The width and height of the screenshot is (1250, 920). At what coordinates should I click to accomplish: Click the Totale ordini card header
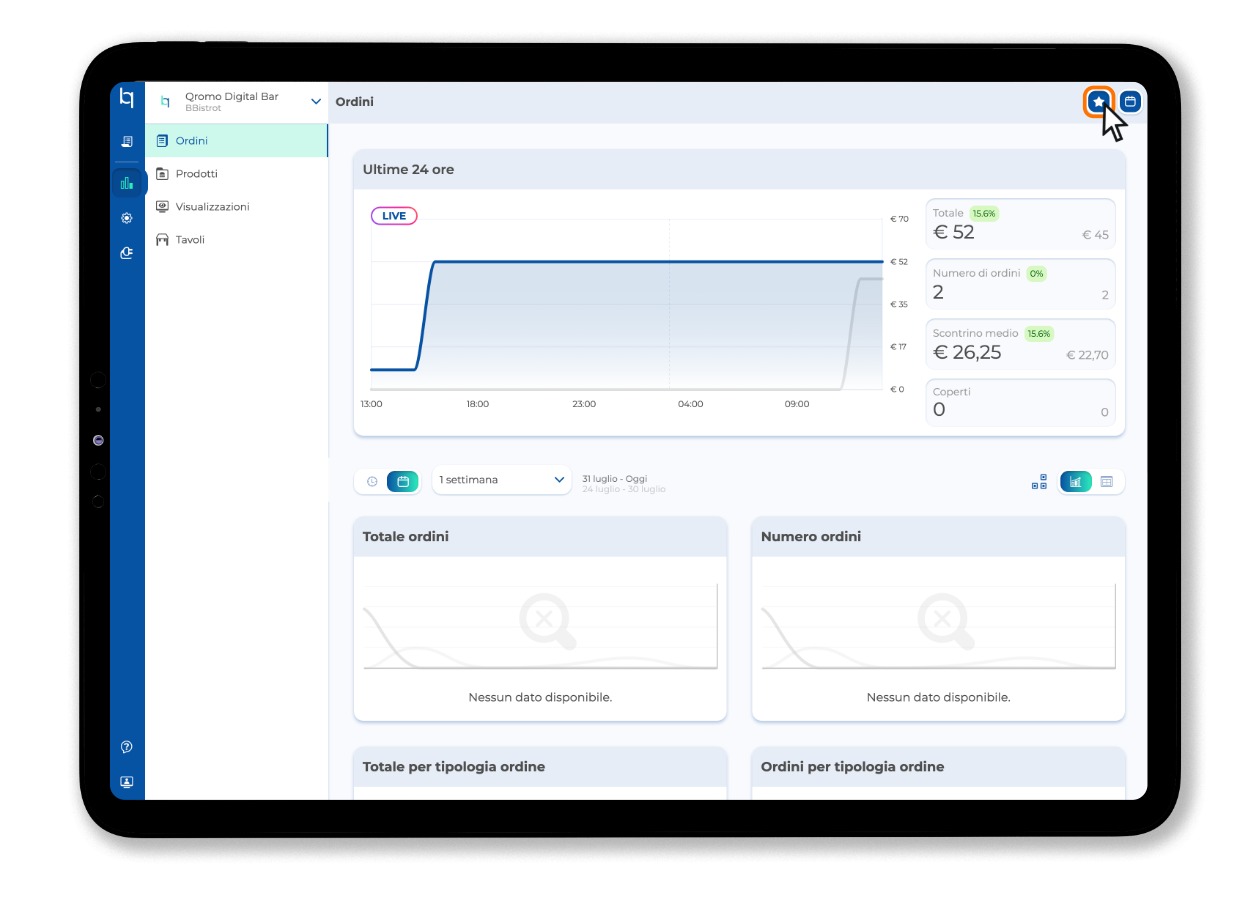pos(540,537)
